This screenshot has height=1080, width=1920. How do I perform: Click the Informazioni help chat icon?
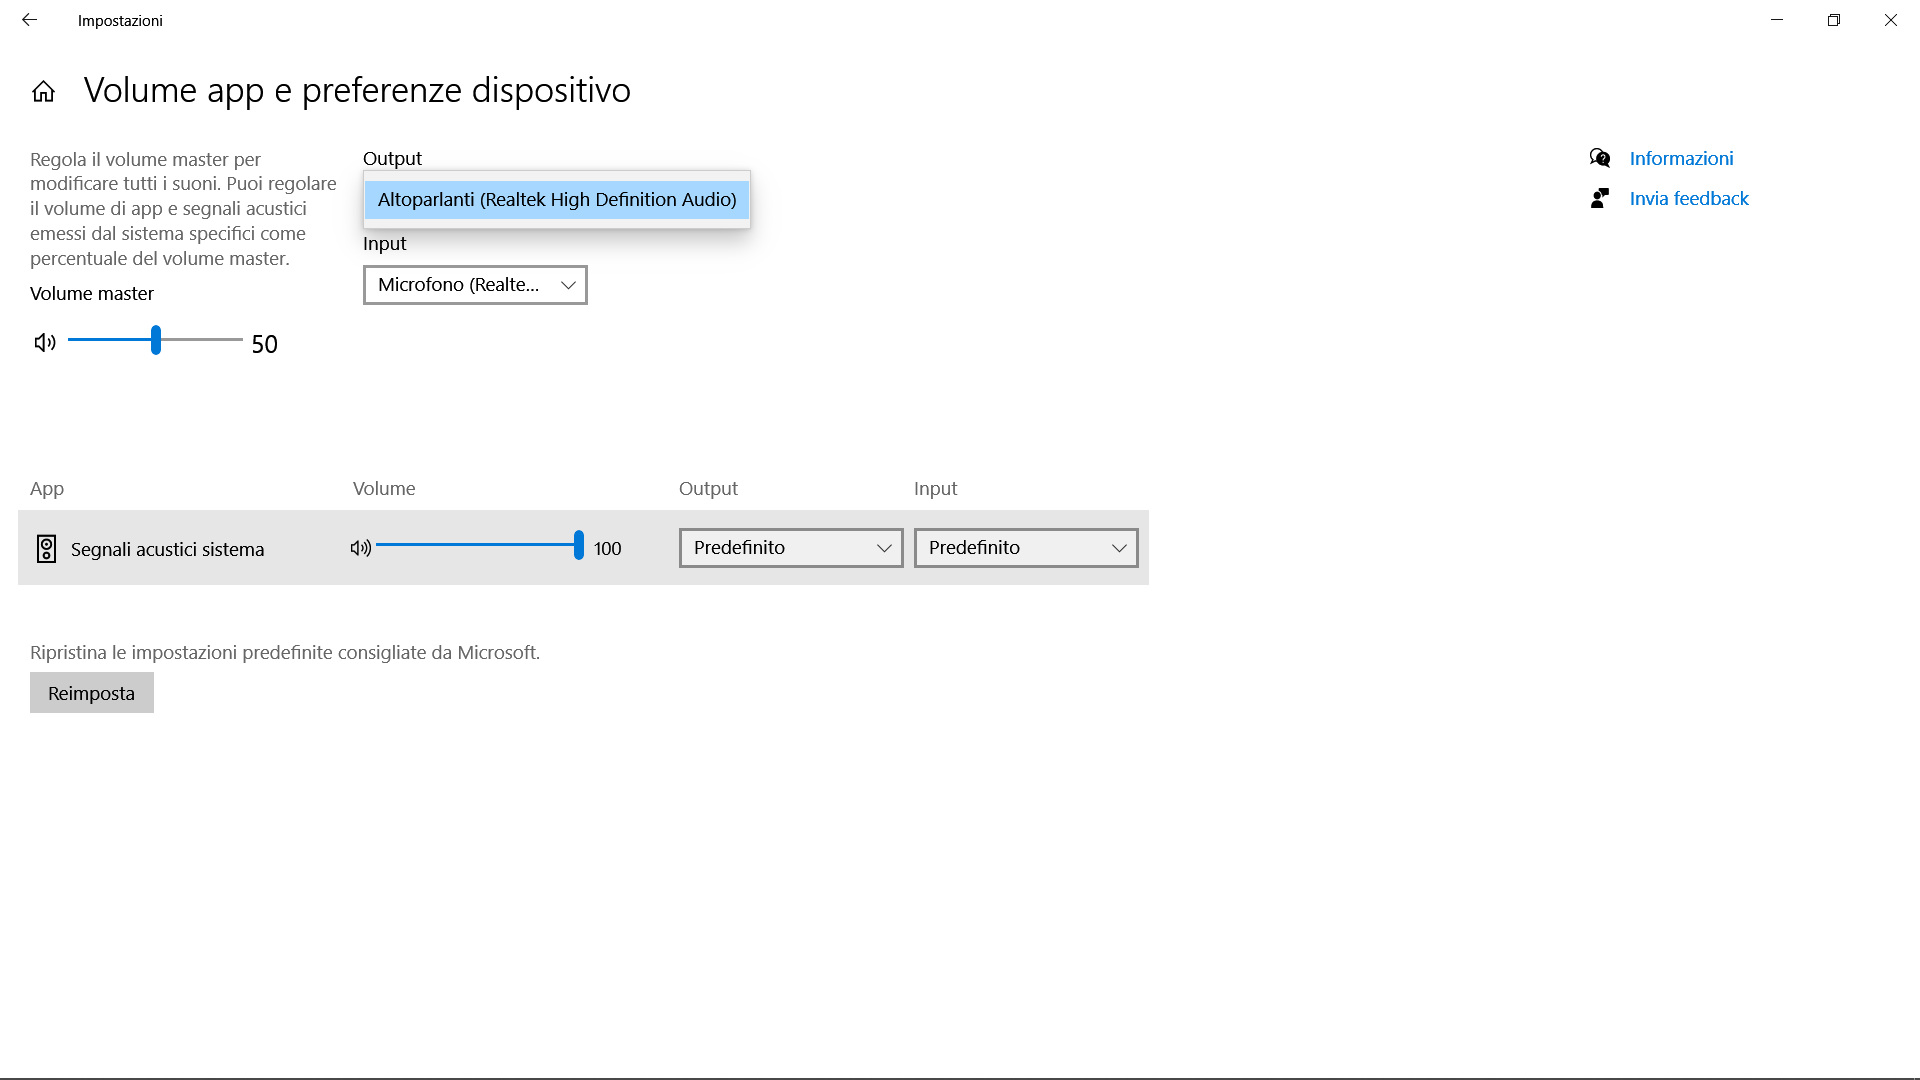[x=1600, y=158]
